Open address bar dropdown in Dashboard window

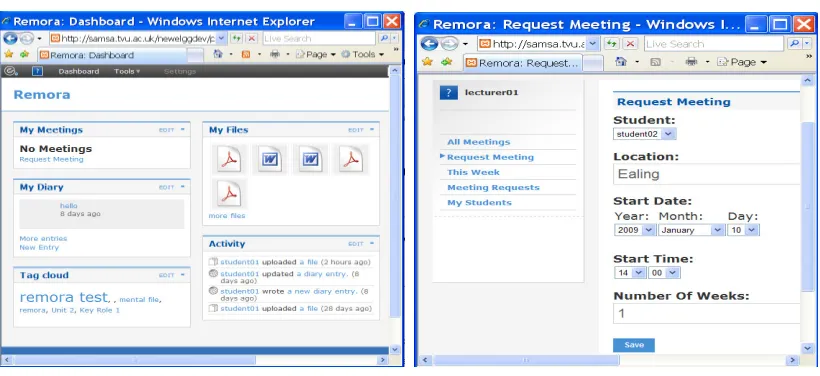point(221,38)
